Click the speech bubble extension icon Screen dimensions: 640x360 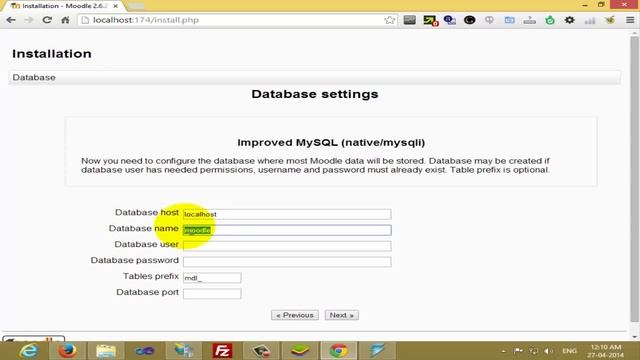coord(489,20)
